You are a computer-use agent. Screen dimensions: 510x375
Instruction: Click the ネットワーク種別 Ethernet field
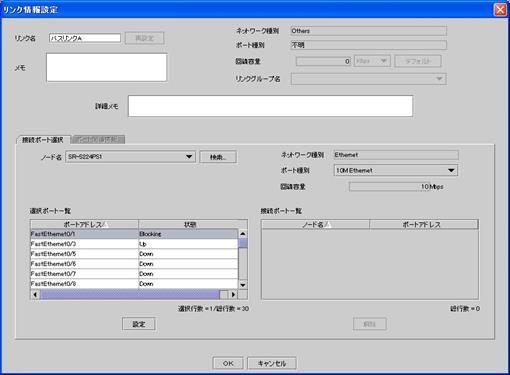396,155
